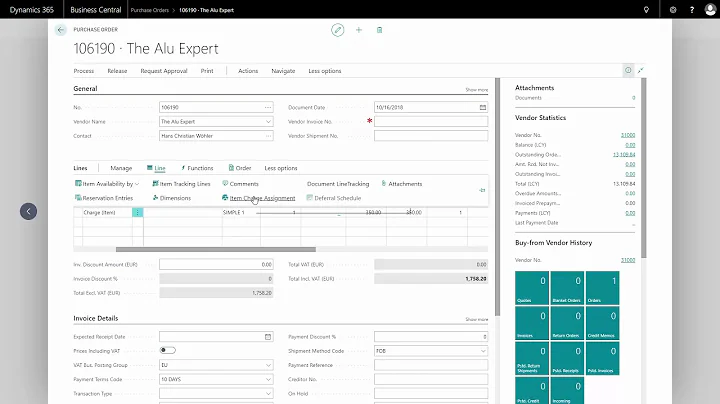The height and width of the screenshot is (404, 720).
Task: Click Less options in Lines bar
Action: pos(281,168)
